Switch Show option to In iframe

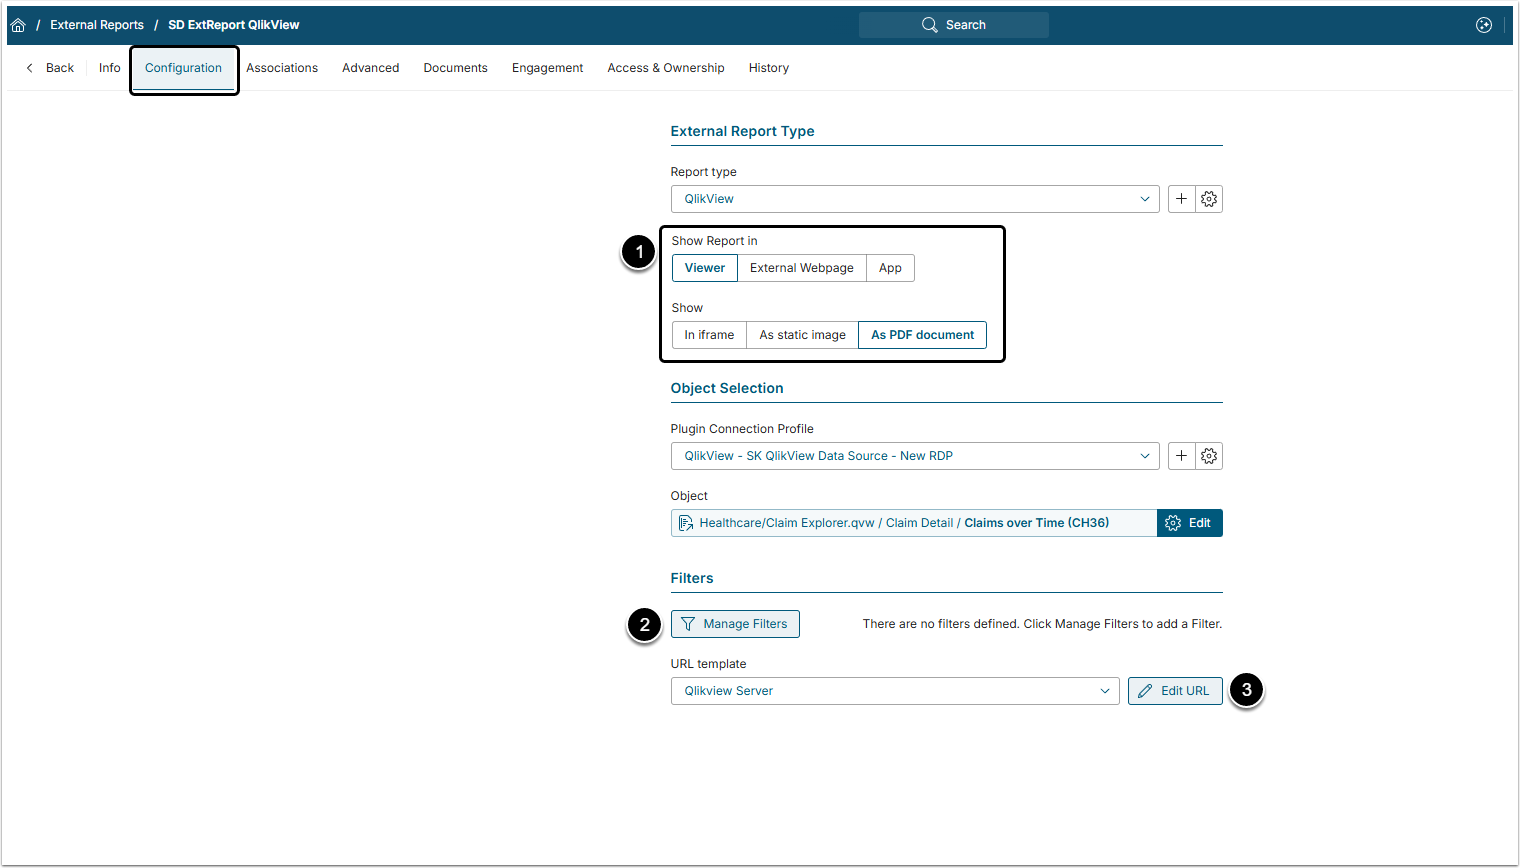point(709,335)
